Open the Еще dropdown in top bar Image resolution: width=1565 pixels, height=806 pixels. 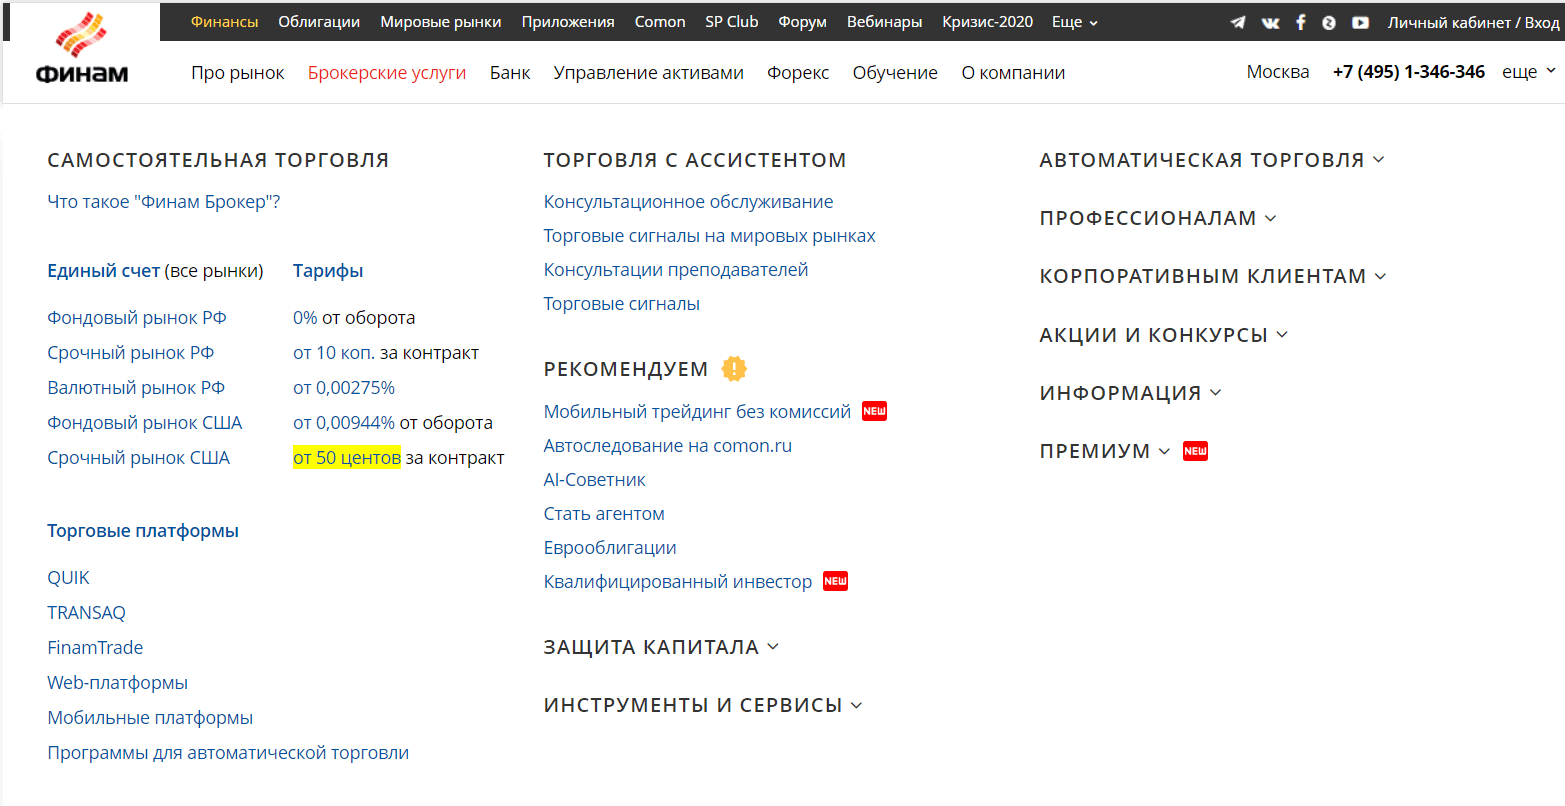pyautogui.click(x=1074, y=22)
